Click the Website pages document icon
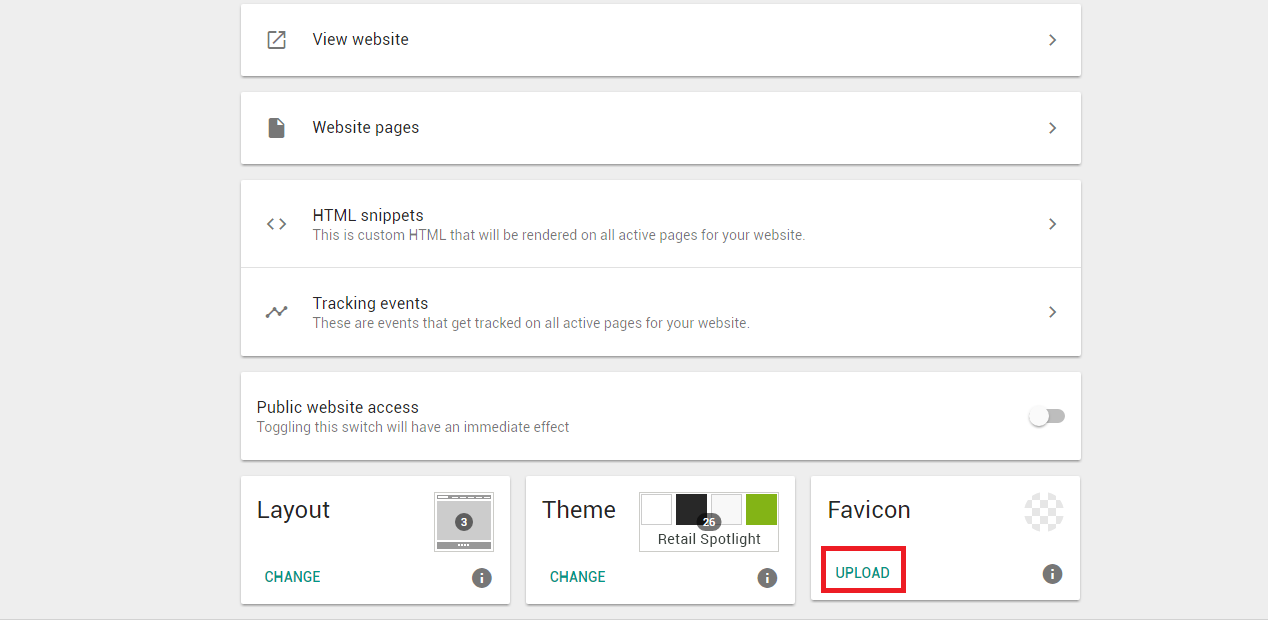This screenshot has height=622, width=1268. click(x=276, y=128)
